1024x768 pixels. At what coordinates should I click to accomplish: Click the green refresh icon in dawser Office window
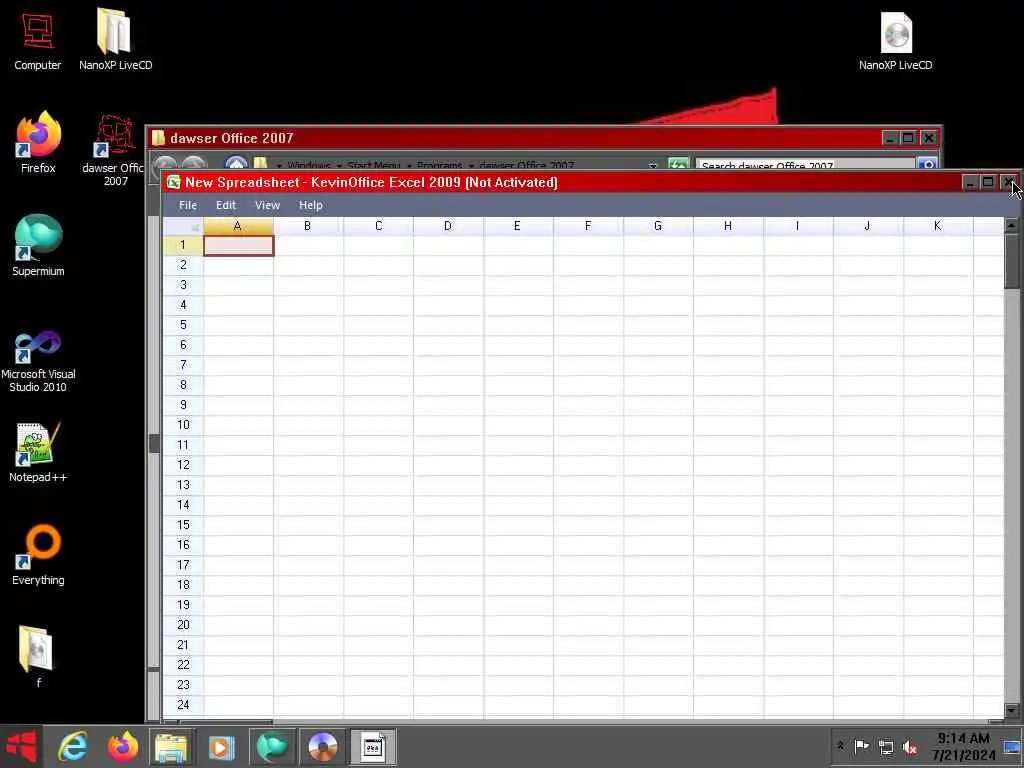click(679, 164)
